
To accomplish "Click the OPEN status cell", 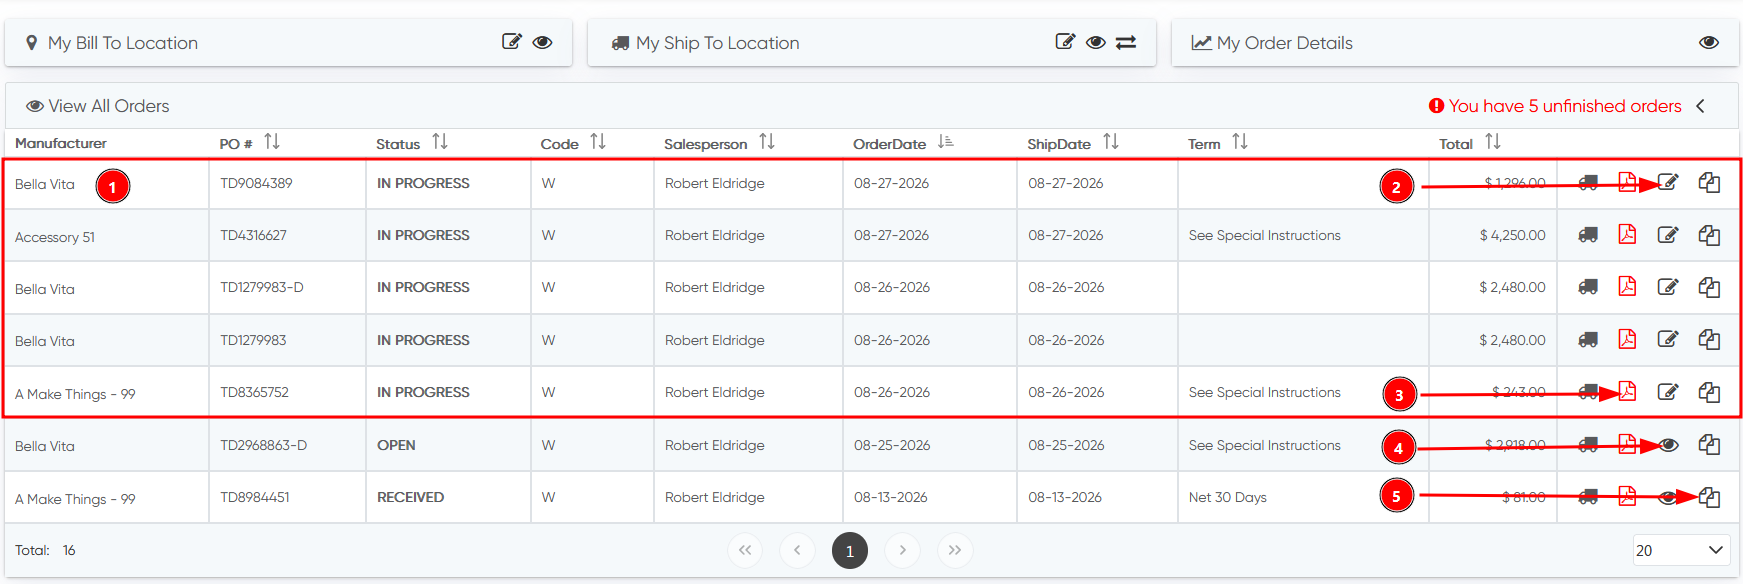I will [x=396, y=445].
